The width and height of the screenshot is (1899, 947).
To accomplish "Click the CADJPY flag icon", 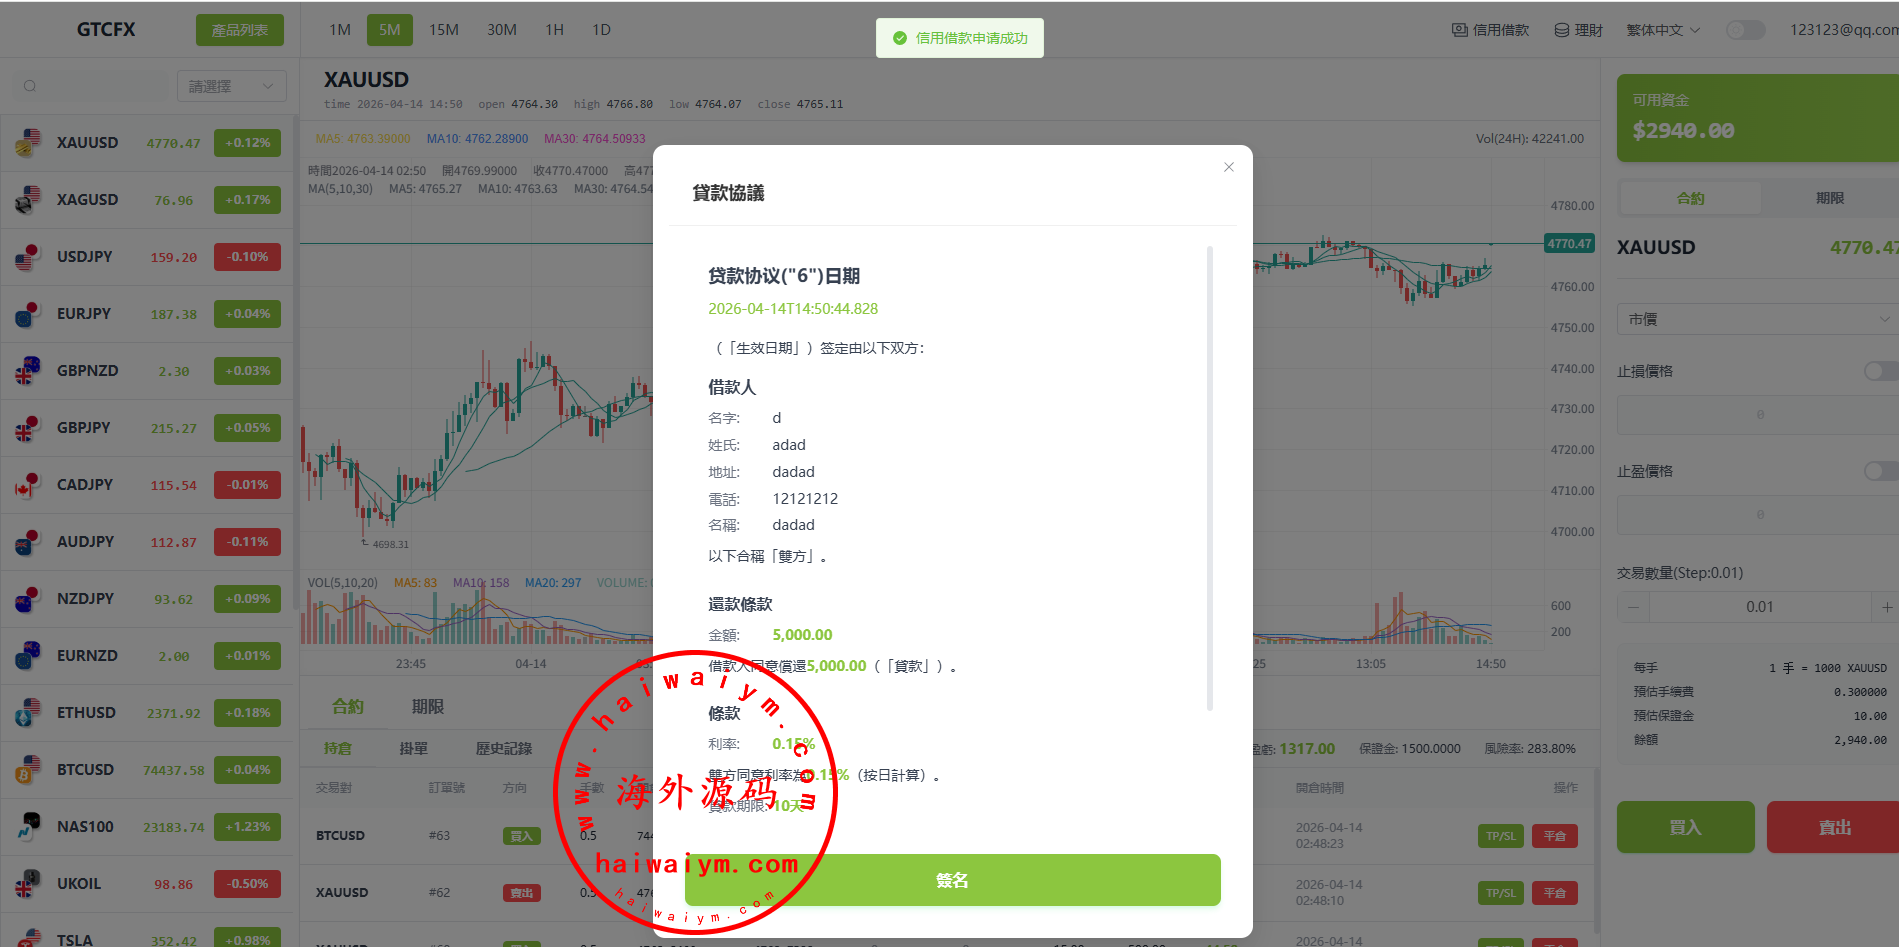I will [x=28, y=485].
